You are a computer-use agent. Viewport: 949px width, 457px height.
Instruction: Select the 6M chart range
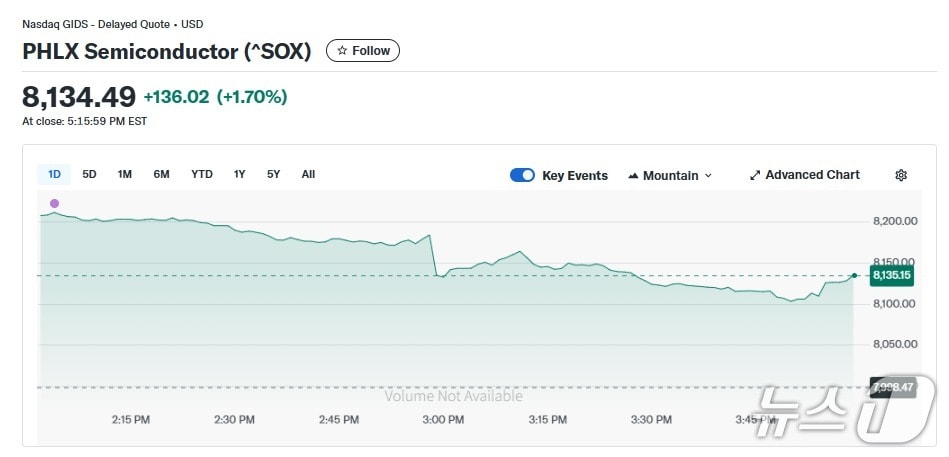click(x=161, y=174)
